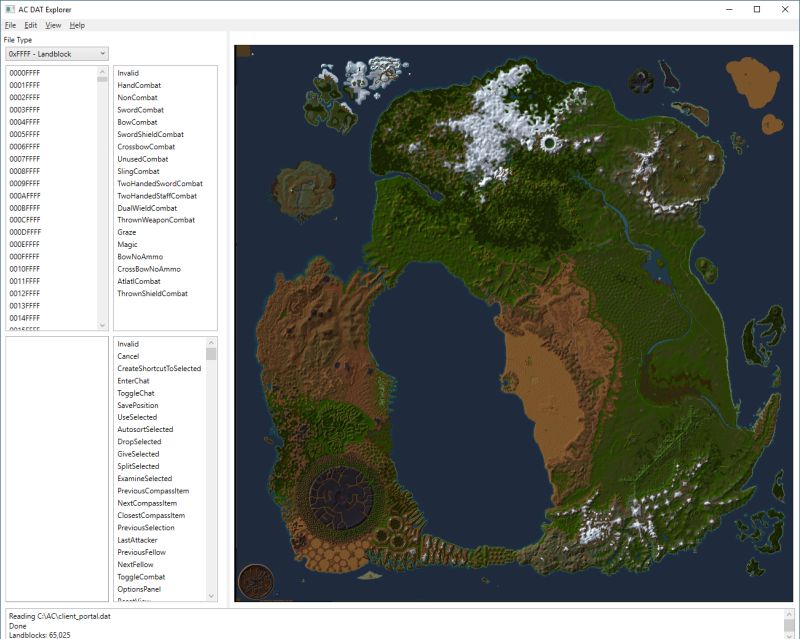Select ExamineSelected in the actions list
Screen dimensions: 800x639
(147, 478)
